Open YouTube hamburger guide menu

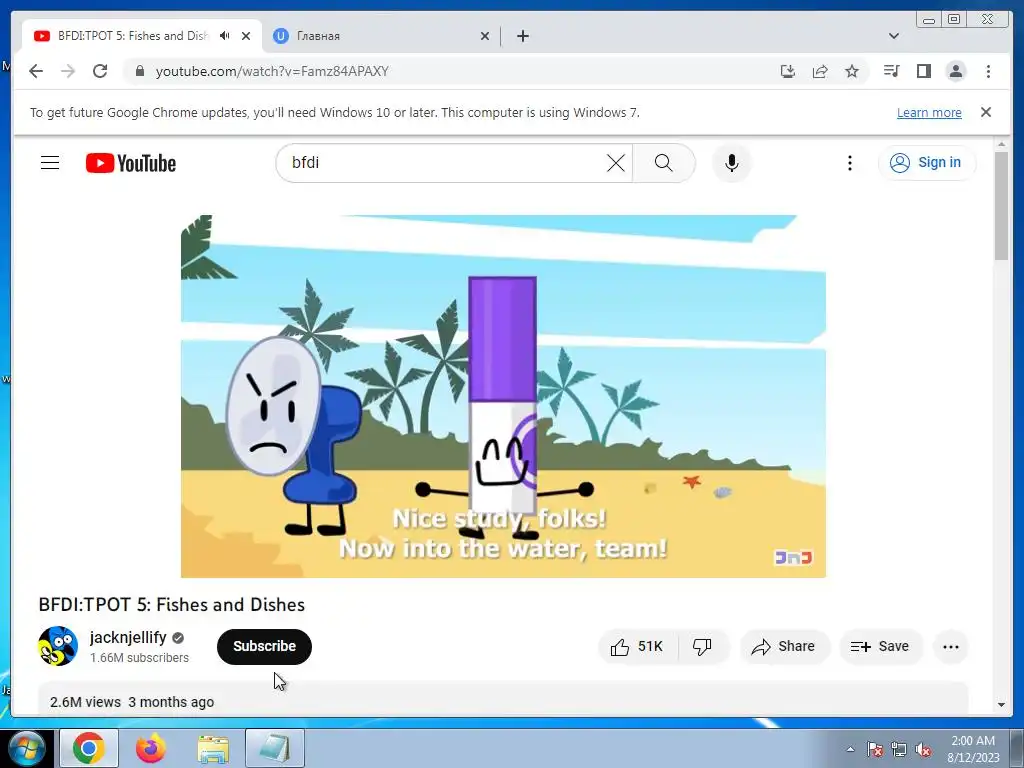click(50, 163)
